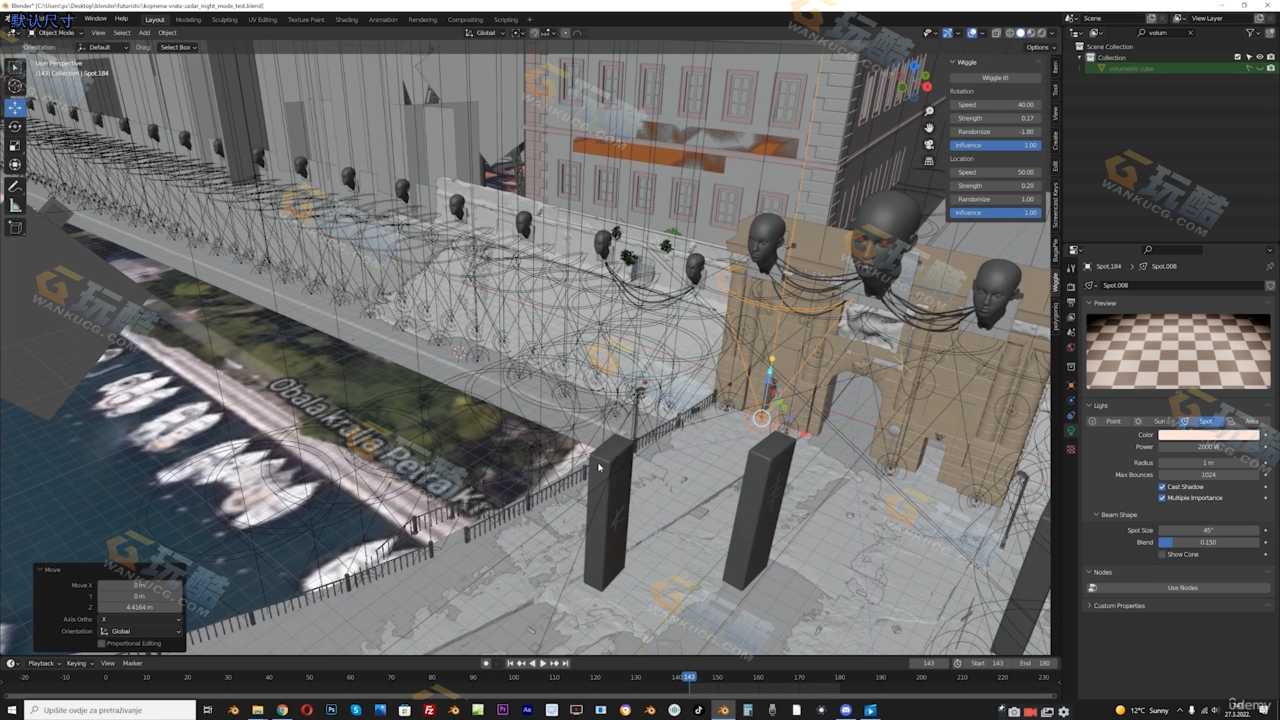1280x720 pixels.
Task: Click Rotation Influence slider in Wiggle panel
Action: (x=995, y=145)
